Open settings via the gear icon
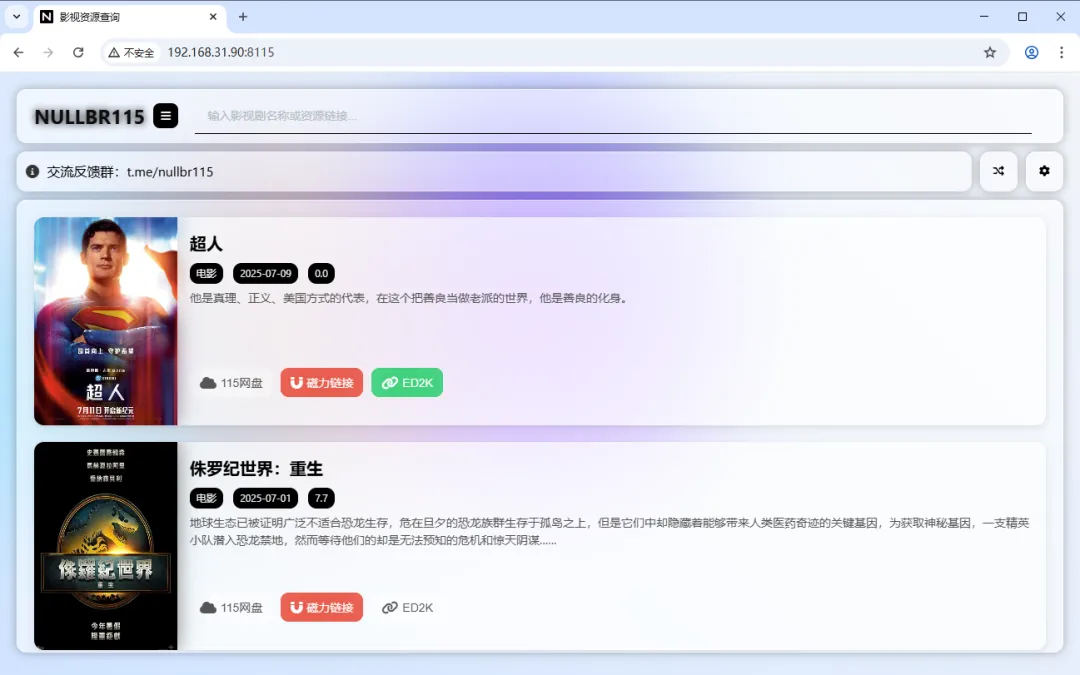 1044,171
